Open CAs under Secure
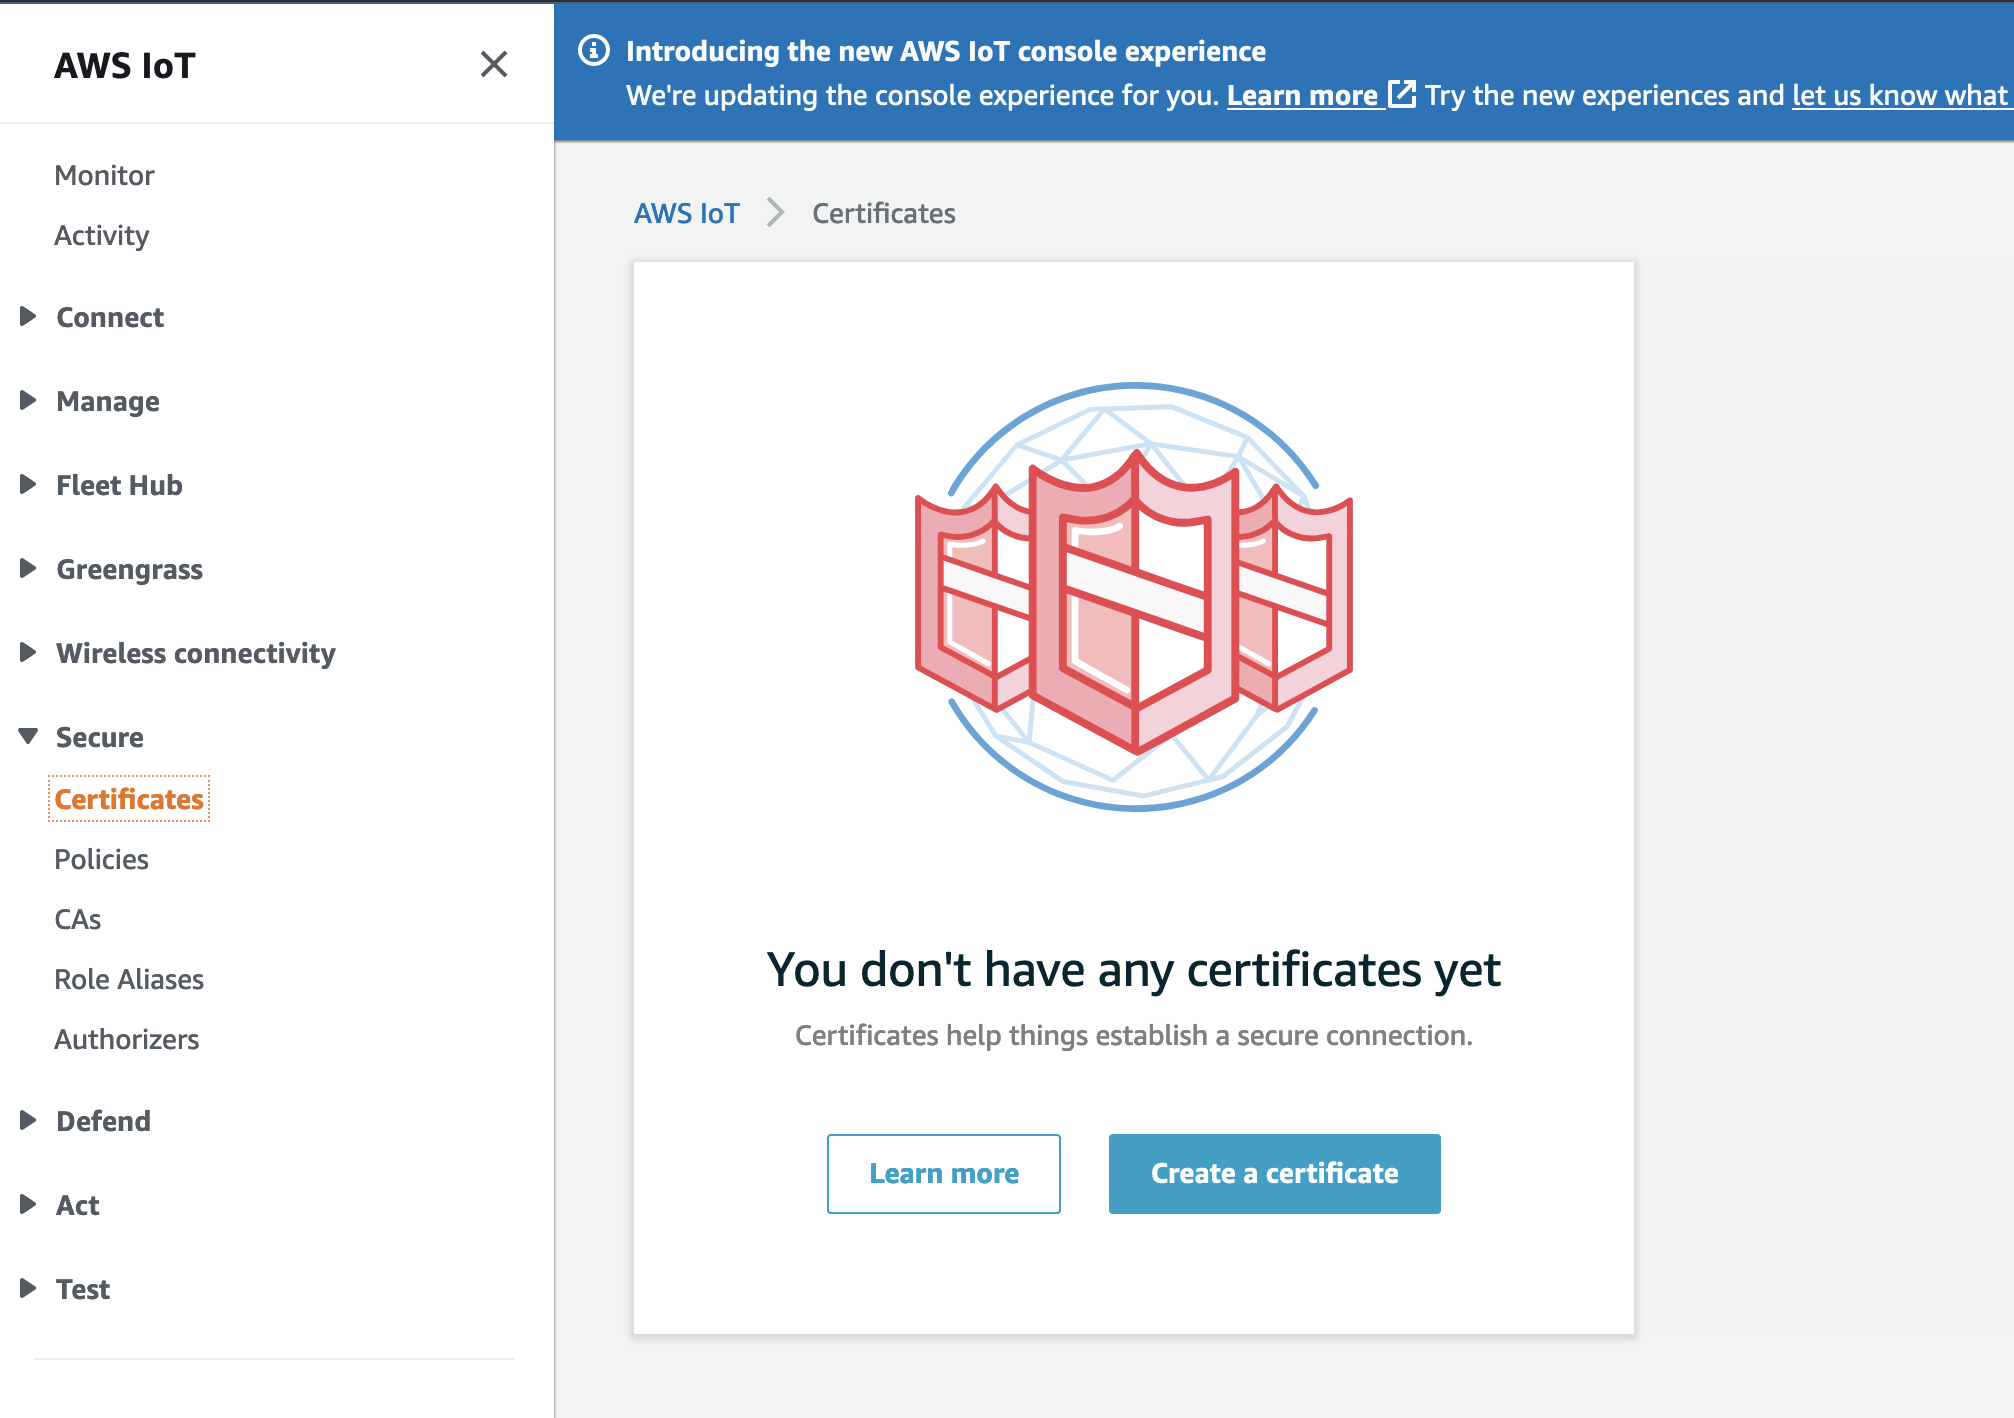Screen dimensions: 2014x1418 pos(77,919)
